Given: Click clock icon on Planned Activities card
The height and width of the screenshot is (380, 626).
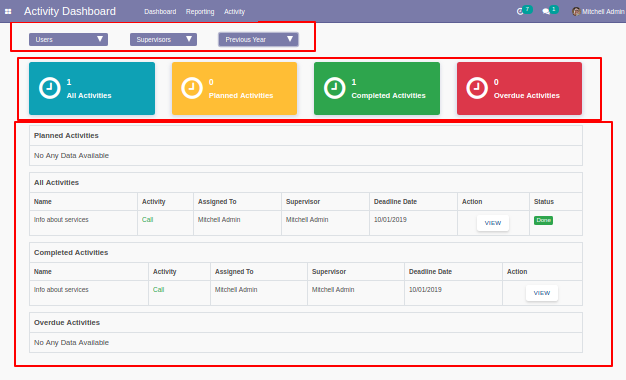Looking at the screenshot, I should tap(192, 88).
